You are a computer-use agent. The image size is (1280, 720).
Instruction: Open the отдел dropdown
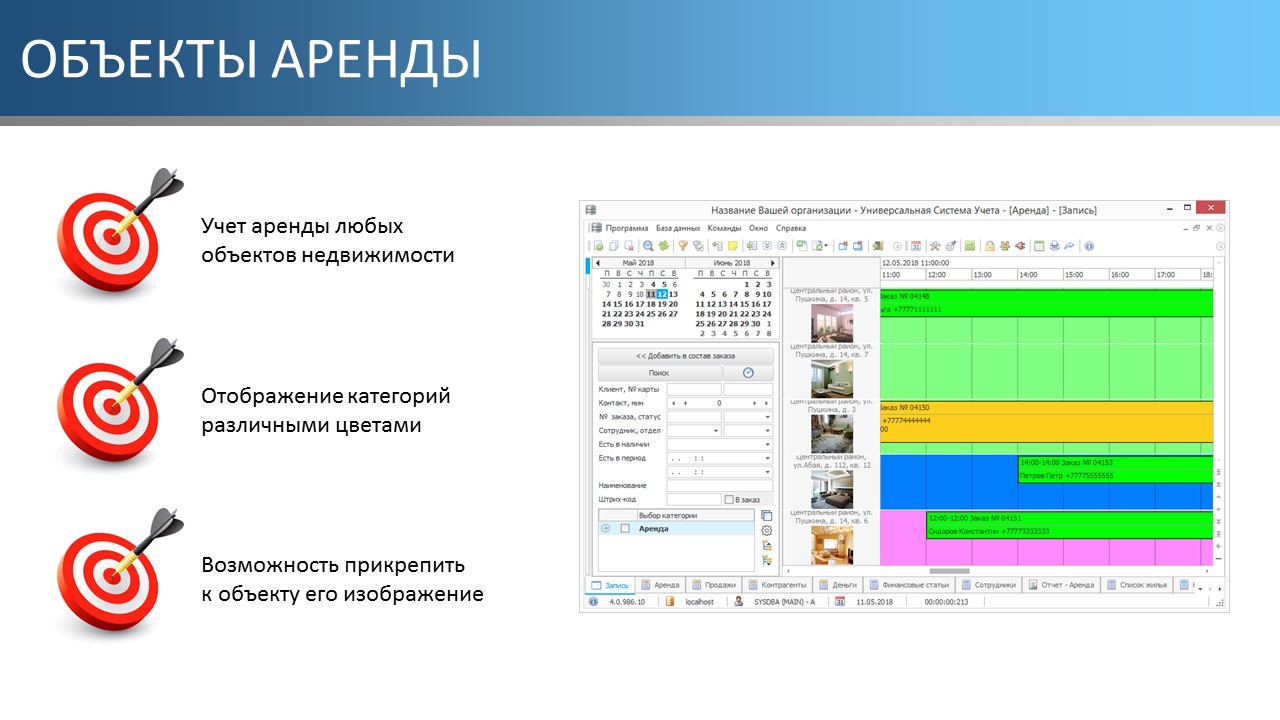click(x=767, y=431)
